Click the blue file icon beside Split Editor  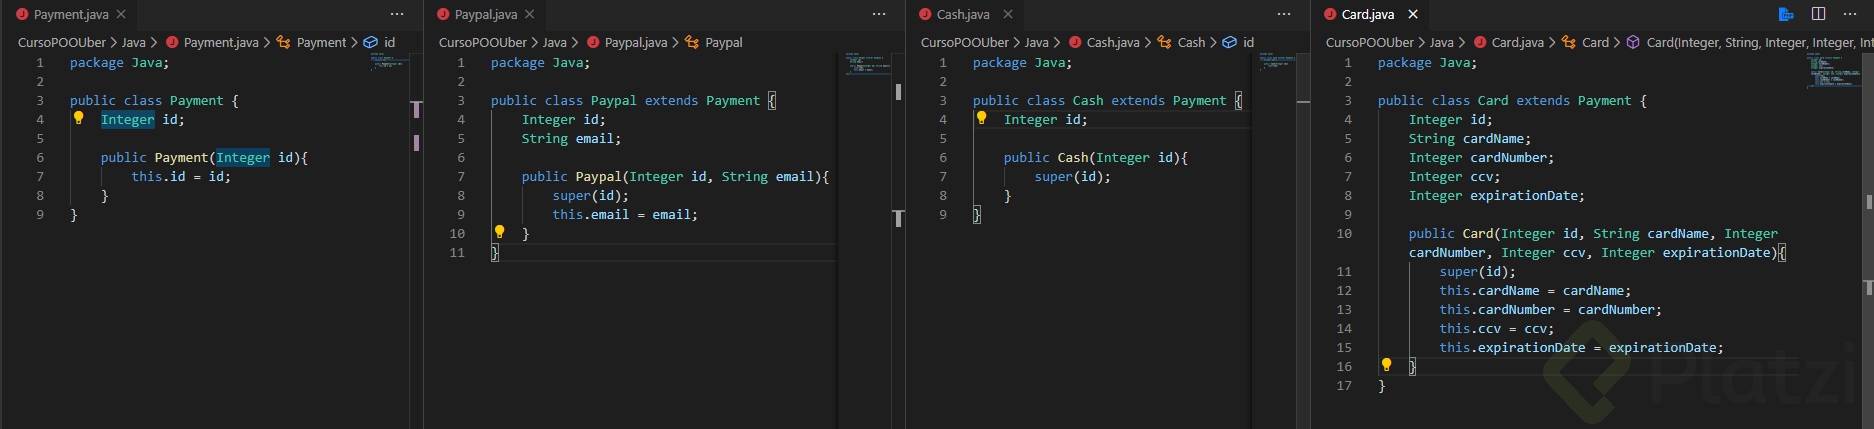(1786, 14)
